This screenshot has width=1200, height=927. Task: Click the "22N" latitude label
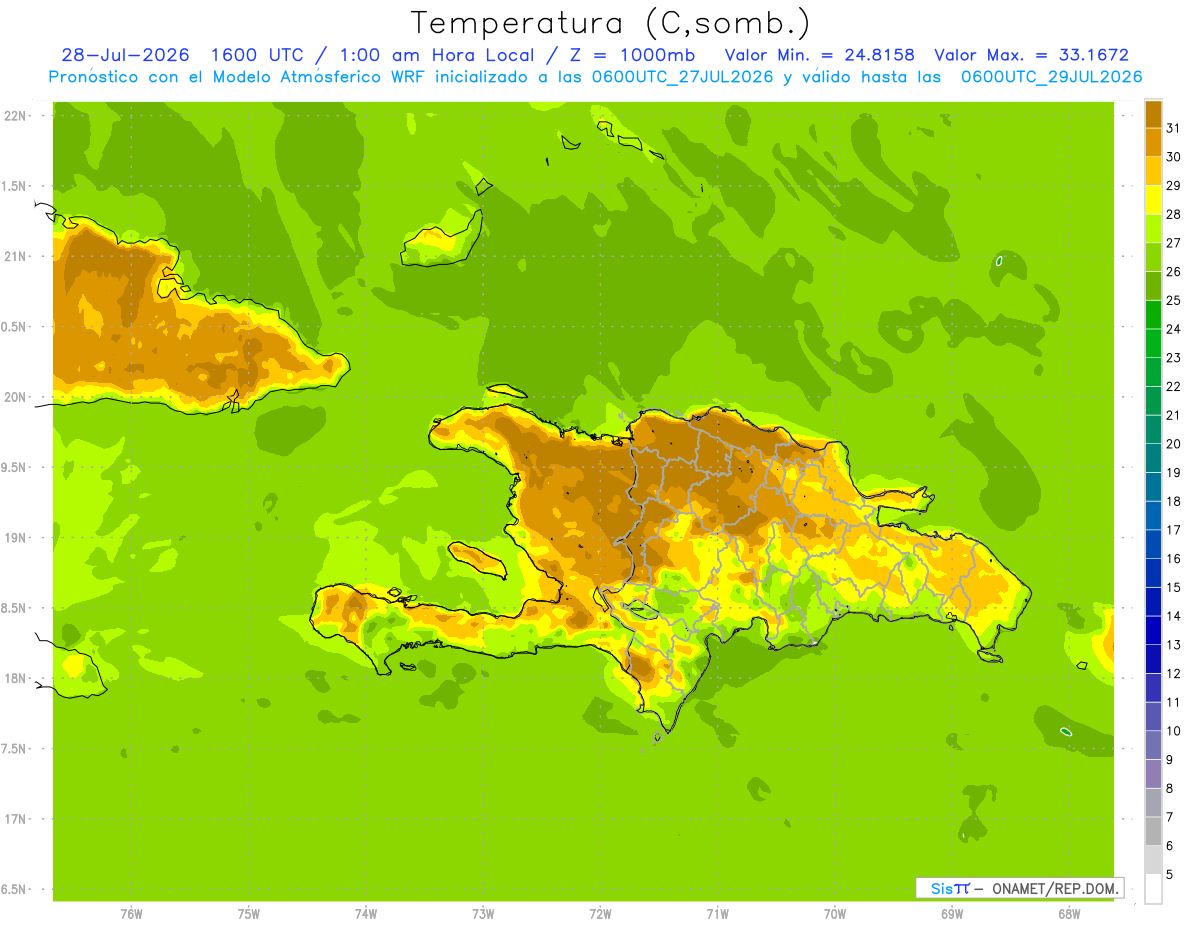point(17,116)
